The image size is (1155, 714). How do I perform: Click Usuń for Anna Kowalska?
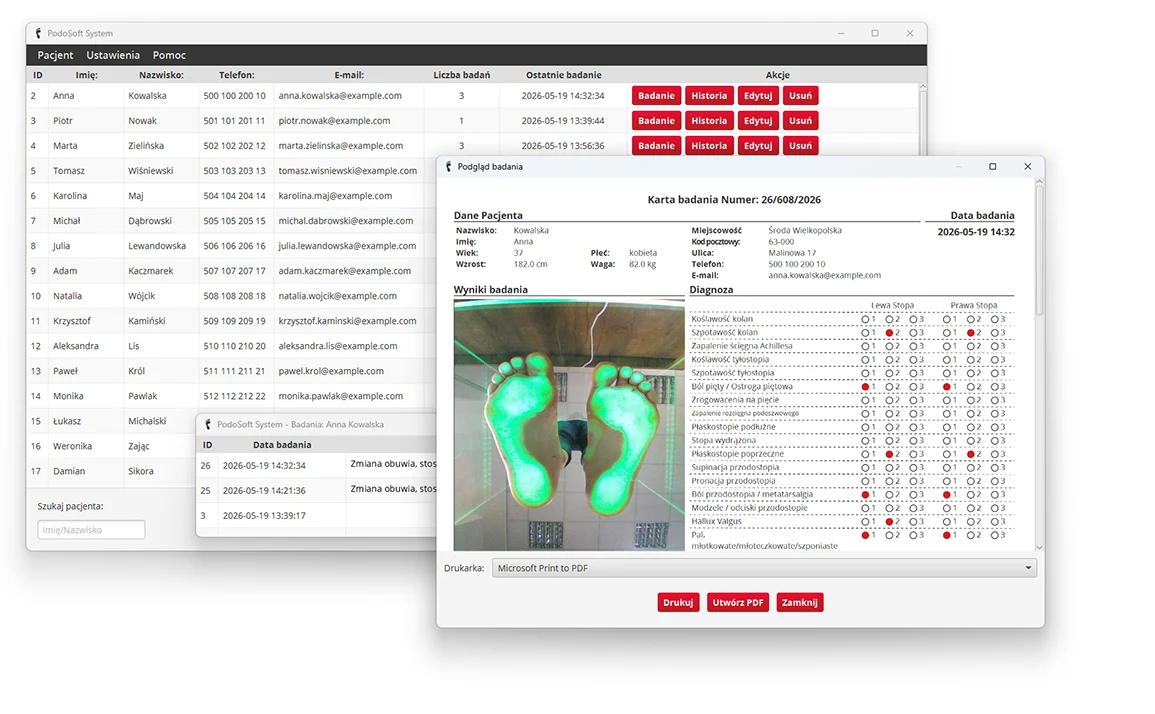801,96
